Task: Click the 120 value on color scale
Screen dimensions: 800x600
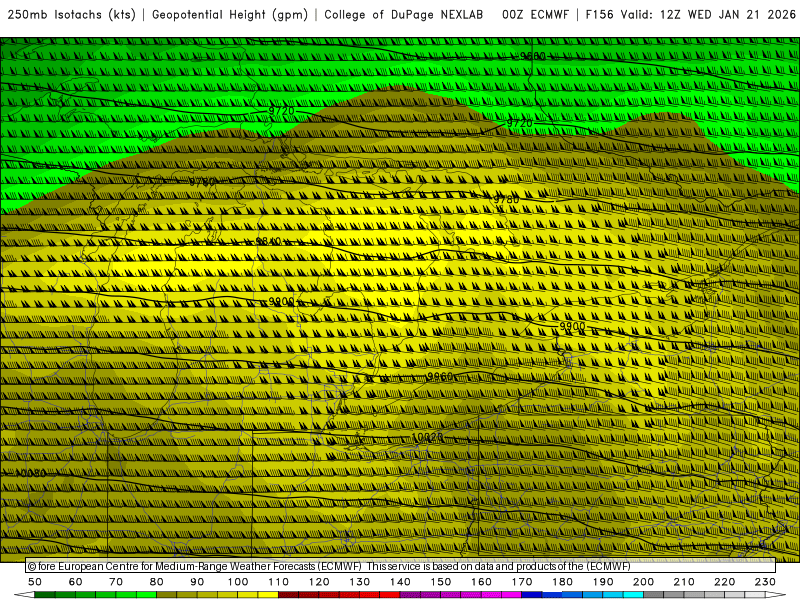Action: (319, 582)
